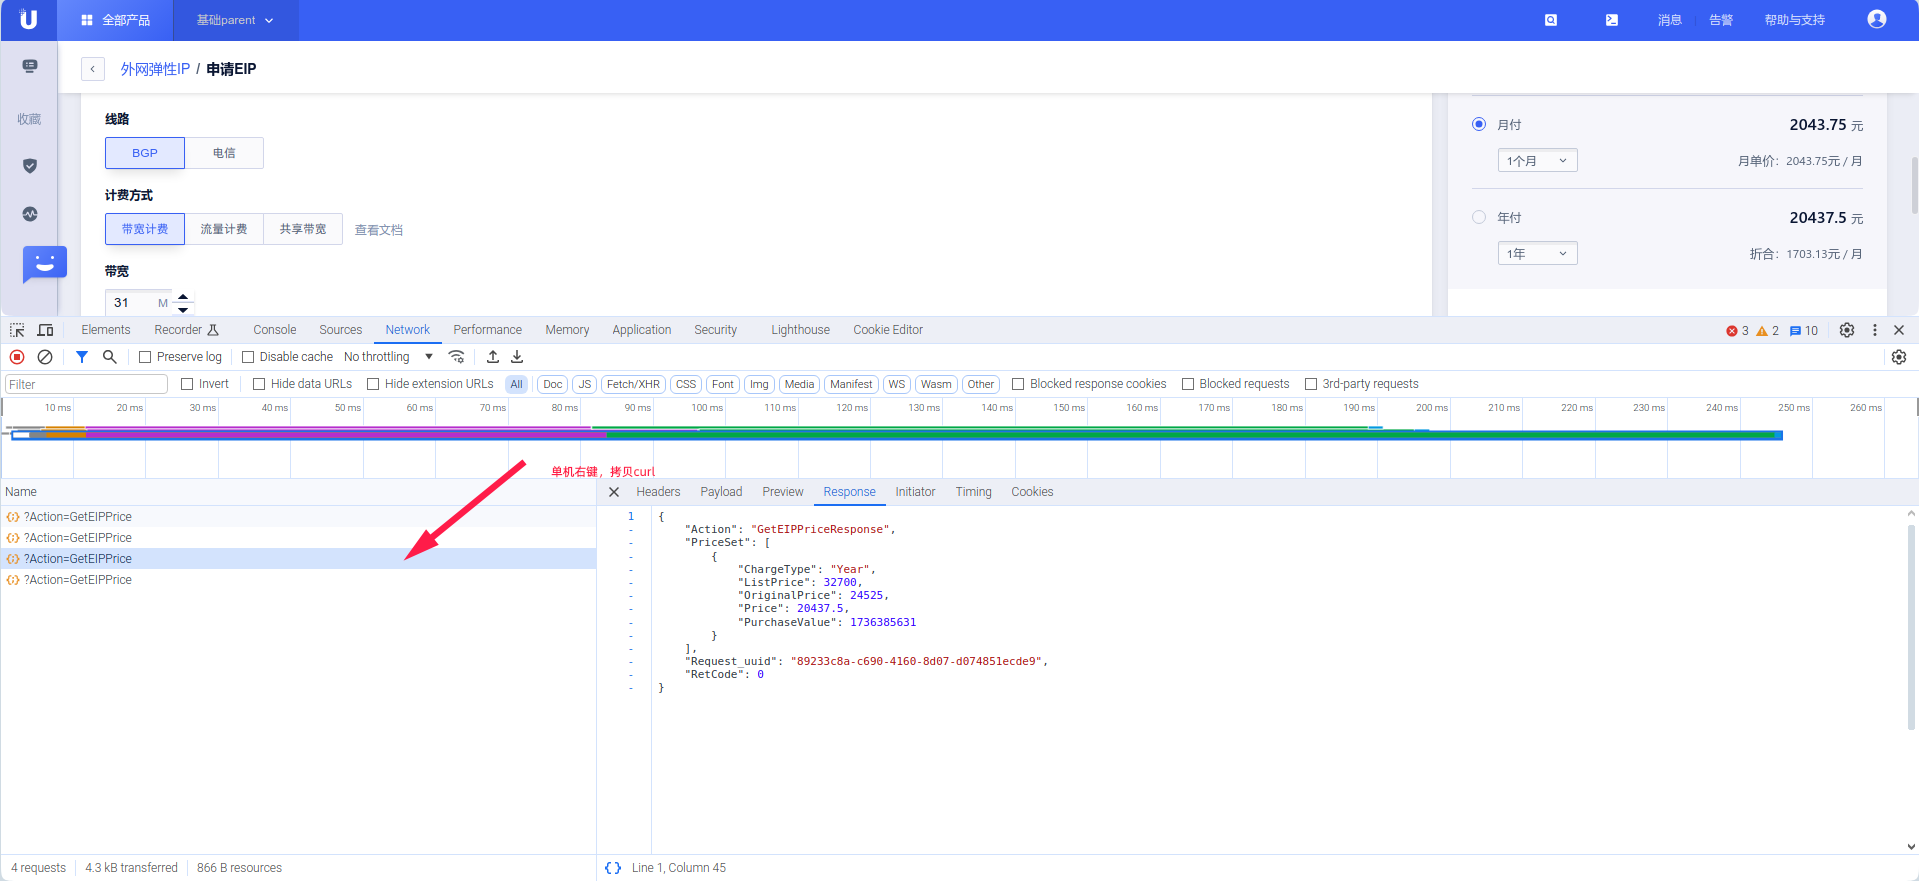Open the search icon in top bar

click(1551, 20)
